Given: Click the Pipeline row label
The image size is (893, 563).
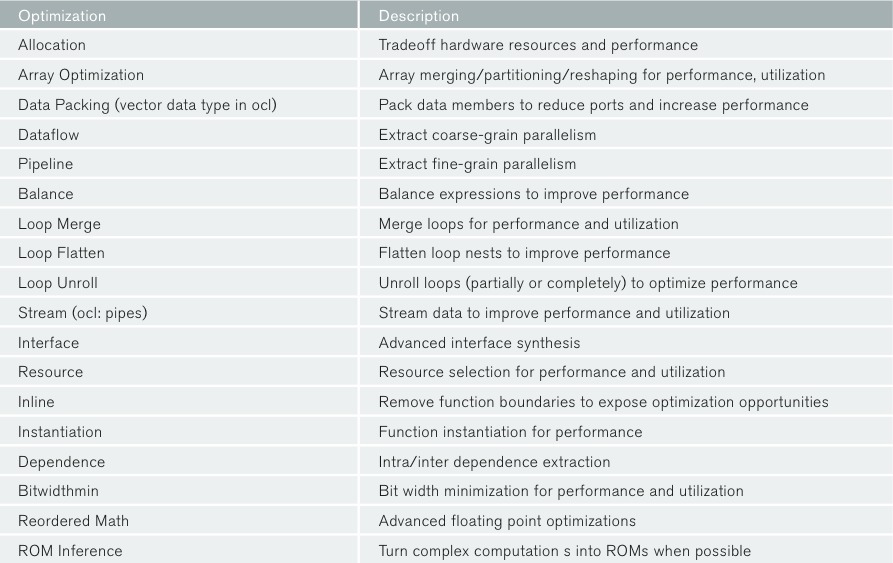Looking at the screenshot, I should point(46,165).
